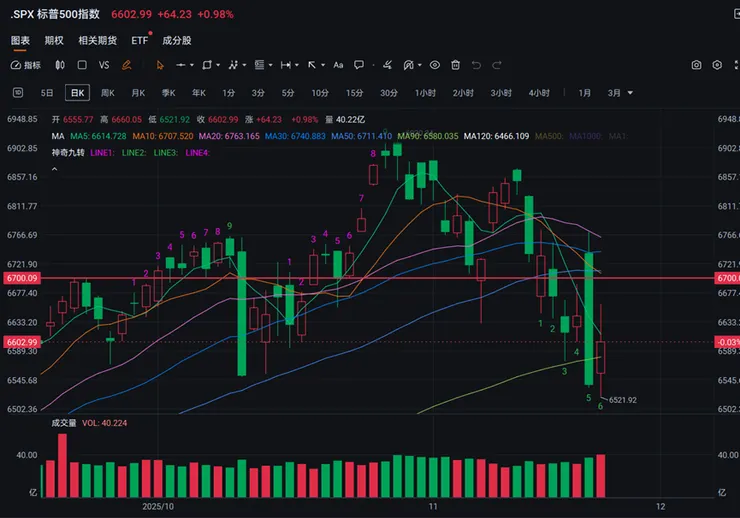Collapse the 神奇九转 indicator legend arrow
Screen dimensions: 740x518
[53, 169]
